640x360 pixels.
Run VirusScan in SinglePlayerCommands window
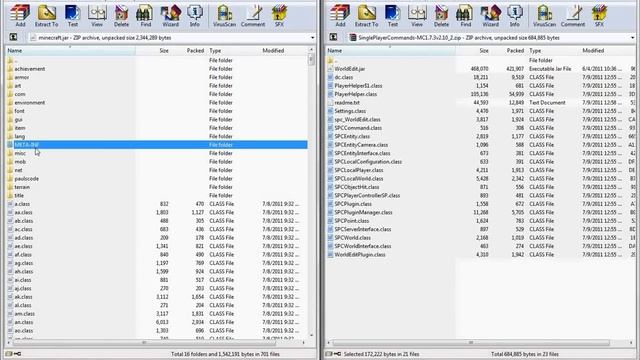coord(544,16)
